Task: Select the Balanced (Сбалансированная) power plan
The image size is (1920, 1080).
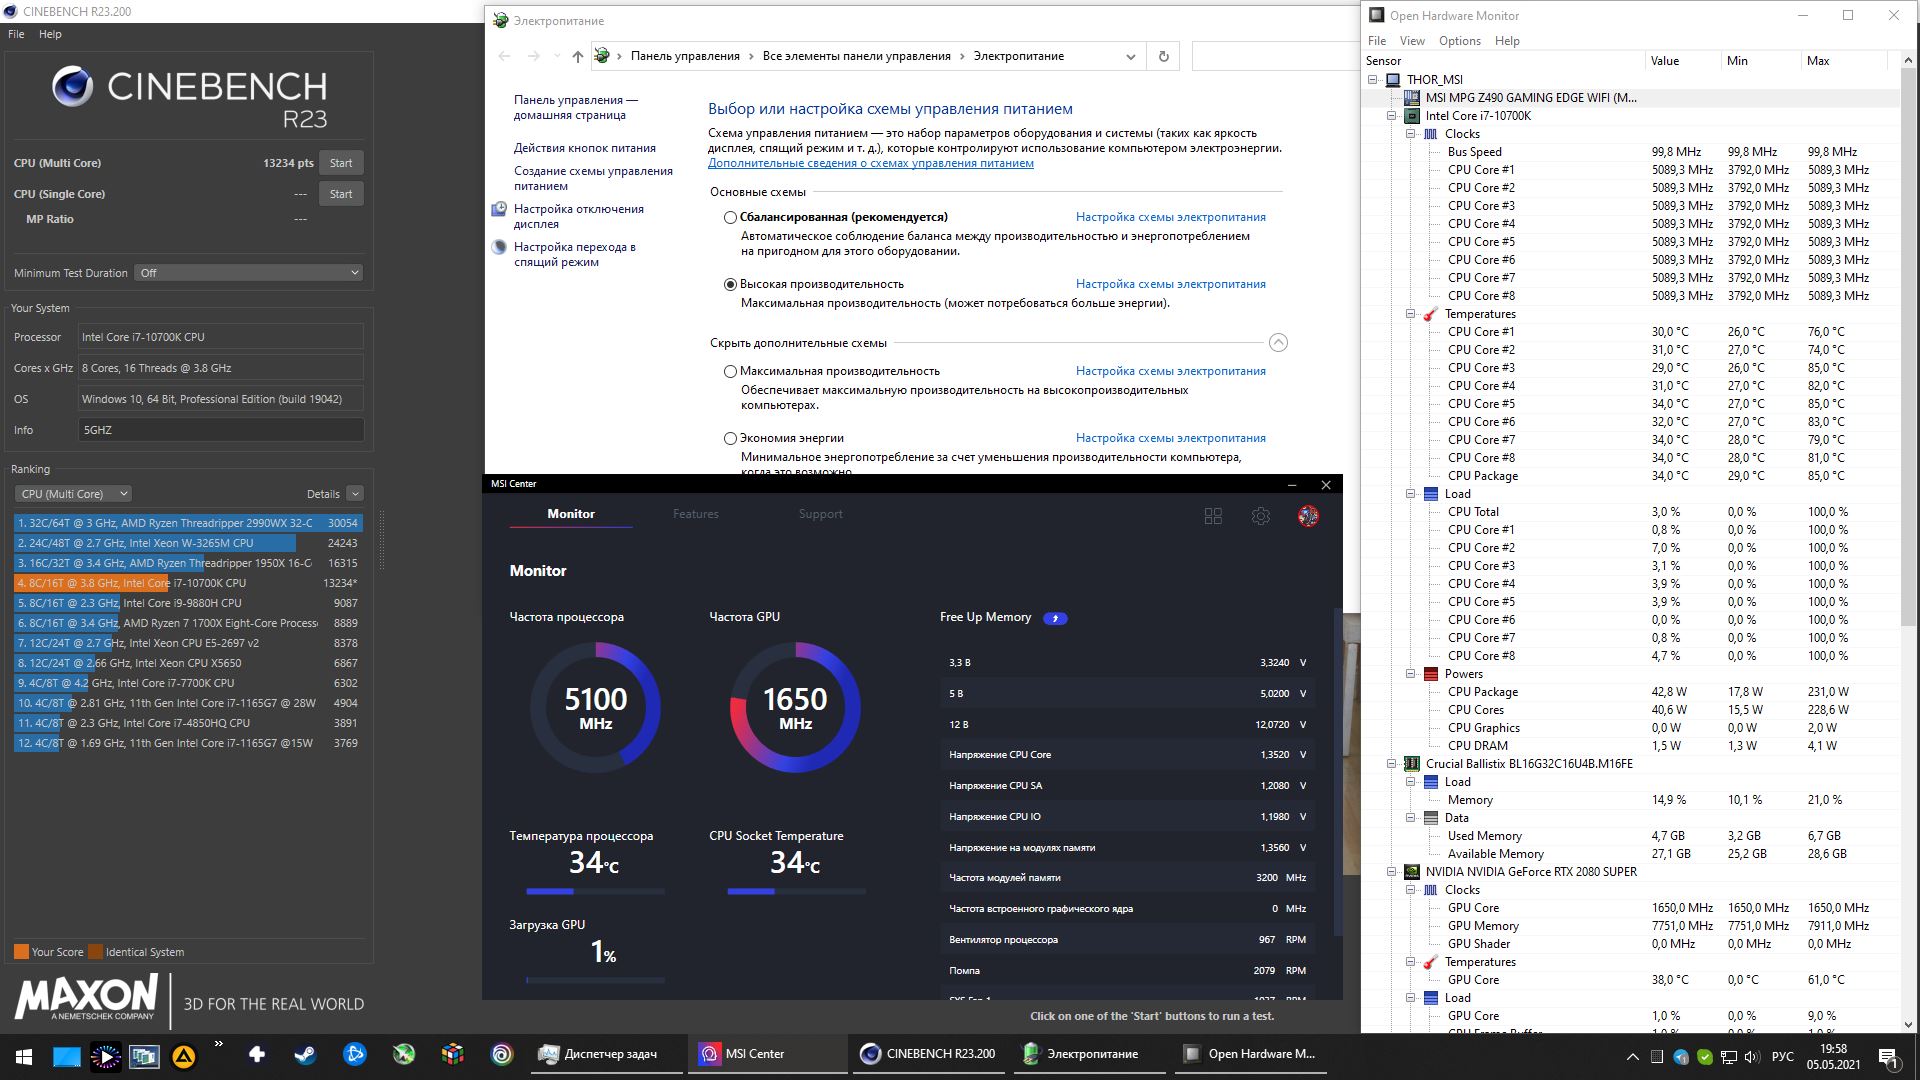Action: 730,217
